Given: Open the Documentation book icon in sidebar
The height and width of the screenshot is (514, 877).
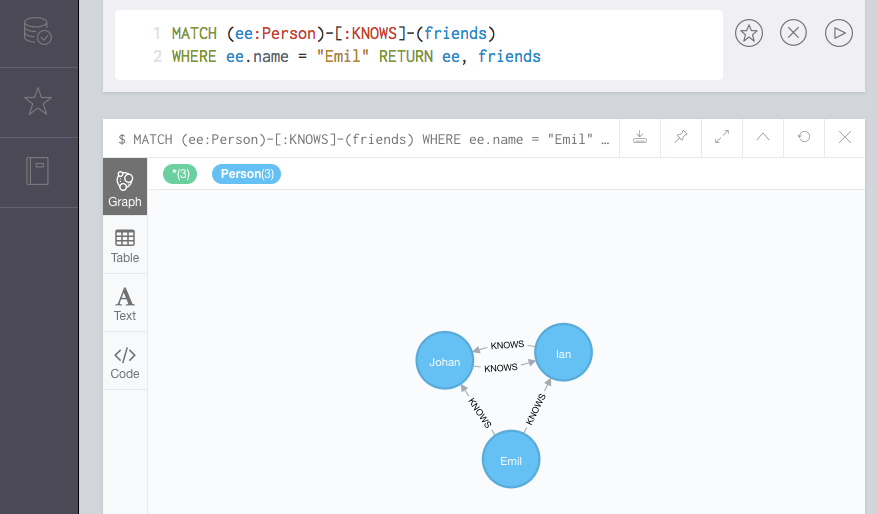Looking at the screenshot, I should click(x=38, y=172).
